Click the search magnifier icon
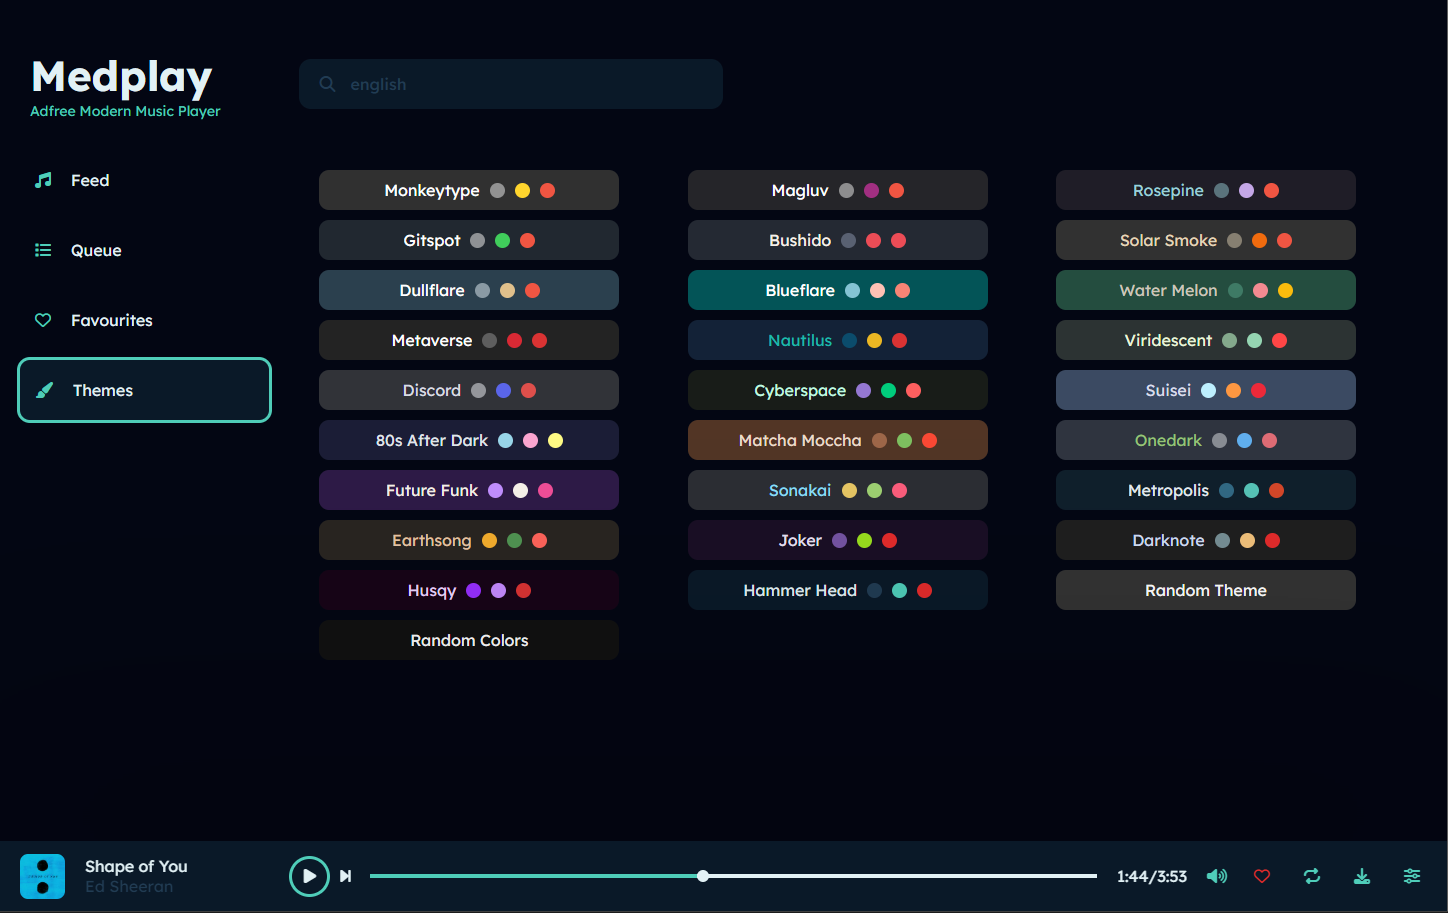This screenshot has width=1448, height=913. (x=327, y=84)
